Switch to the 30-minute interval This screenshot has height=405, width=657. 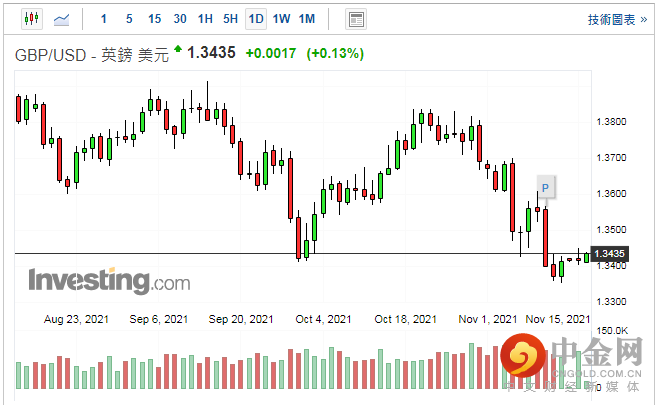(x=180, y=19)
